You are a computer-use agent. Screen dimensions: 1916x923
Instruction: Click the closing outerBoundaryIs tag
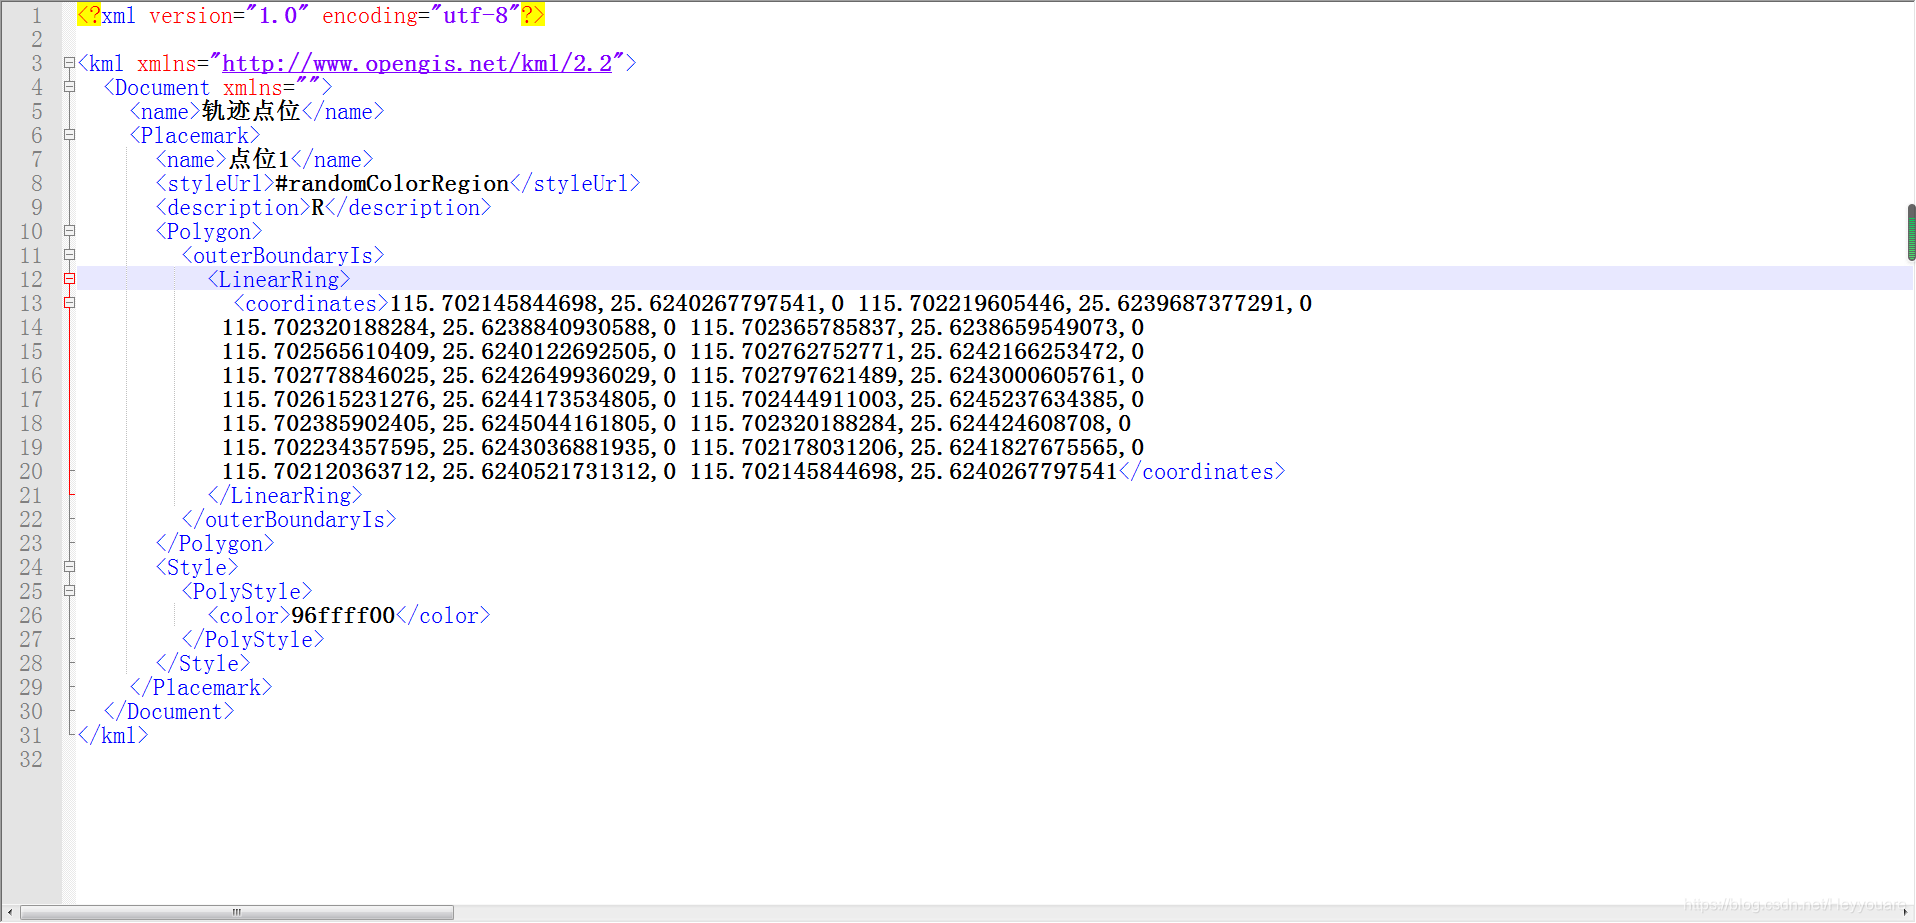pos(289,520)
